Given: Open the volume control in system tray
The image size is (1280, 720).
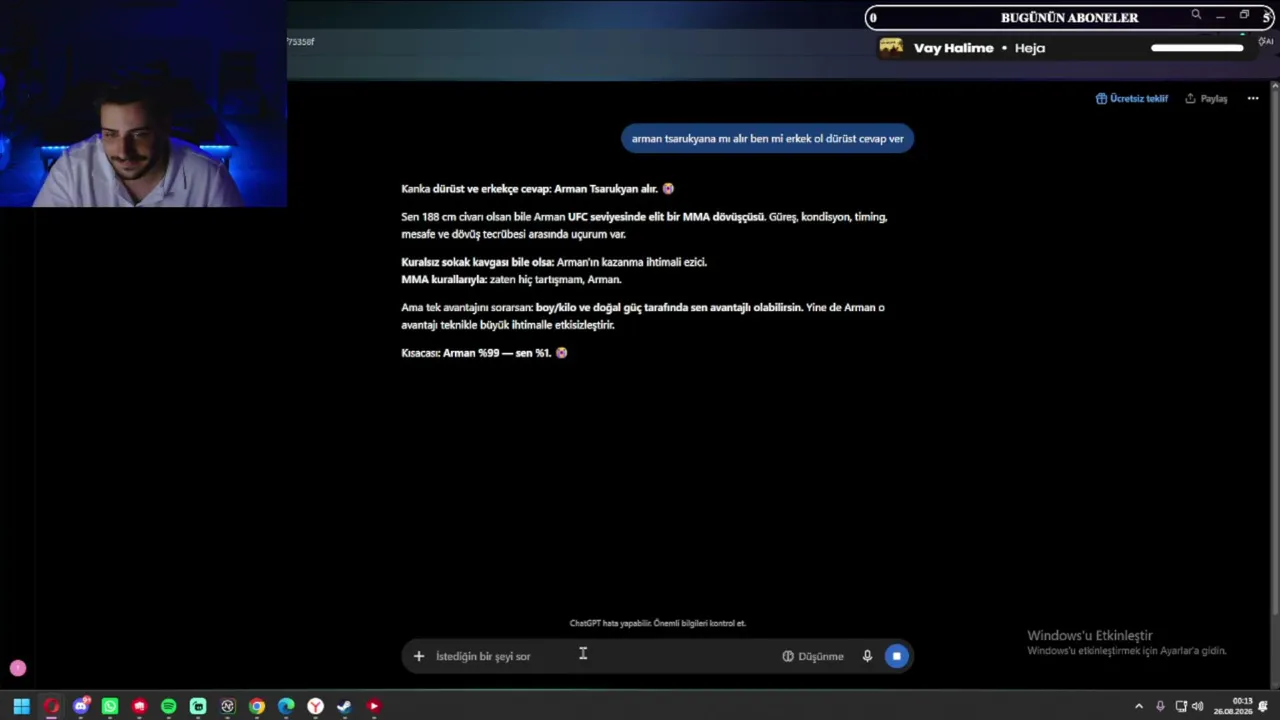Looking at the screenshot, I should (1198, 707).
